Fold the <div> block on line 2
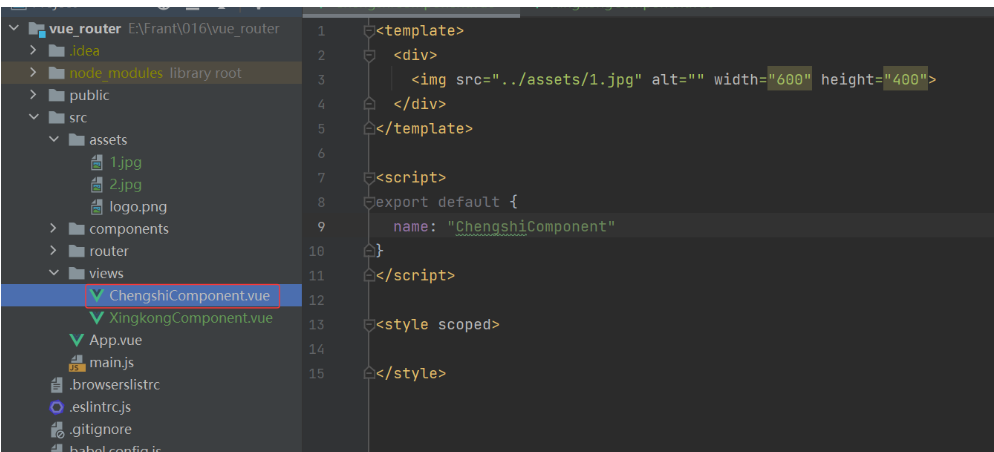Image resolution: width=994 pixels, height=452 pixels. coord(369,55)
